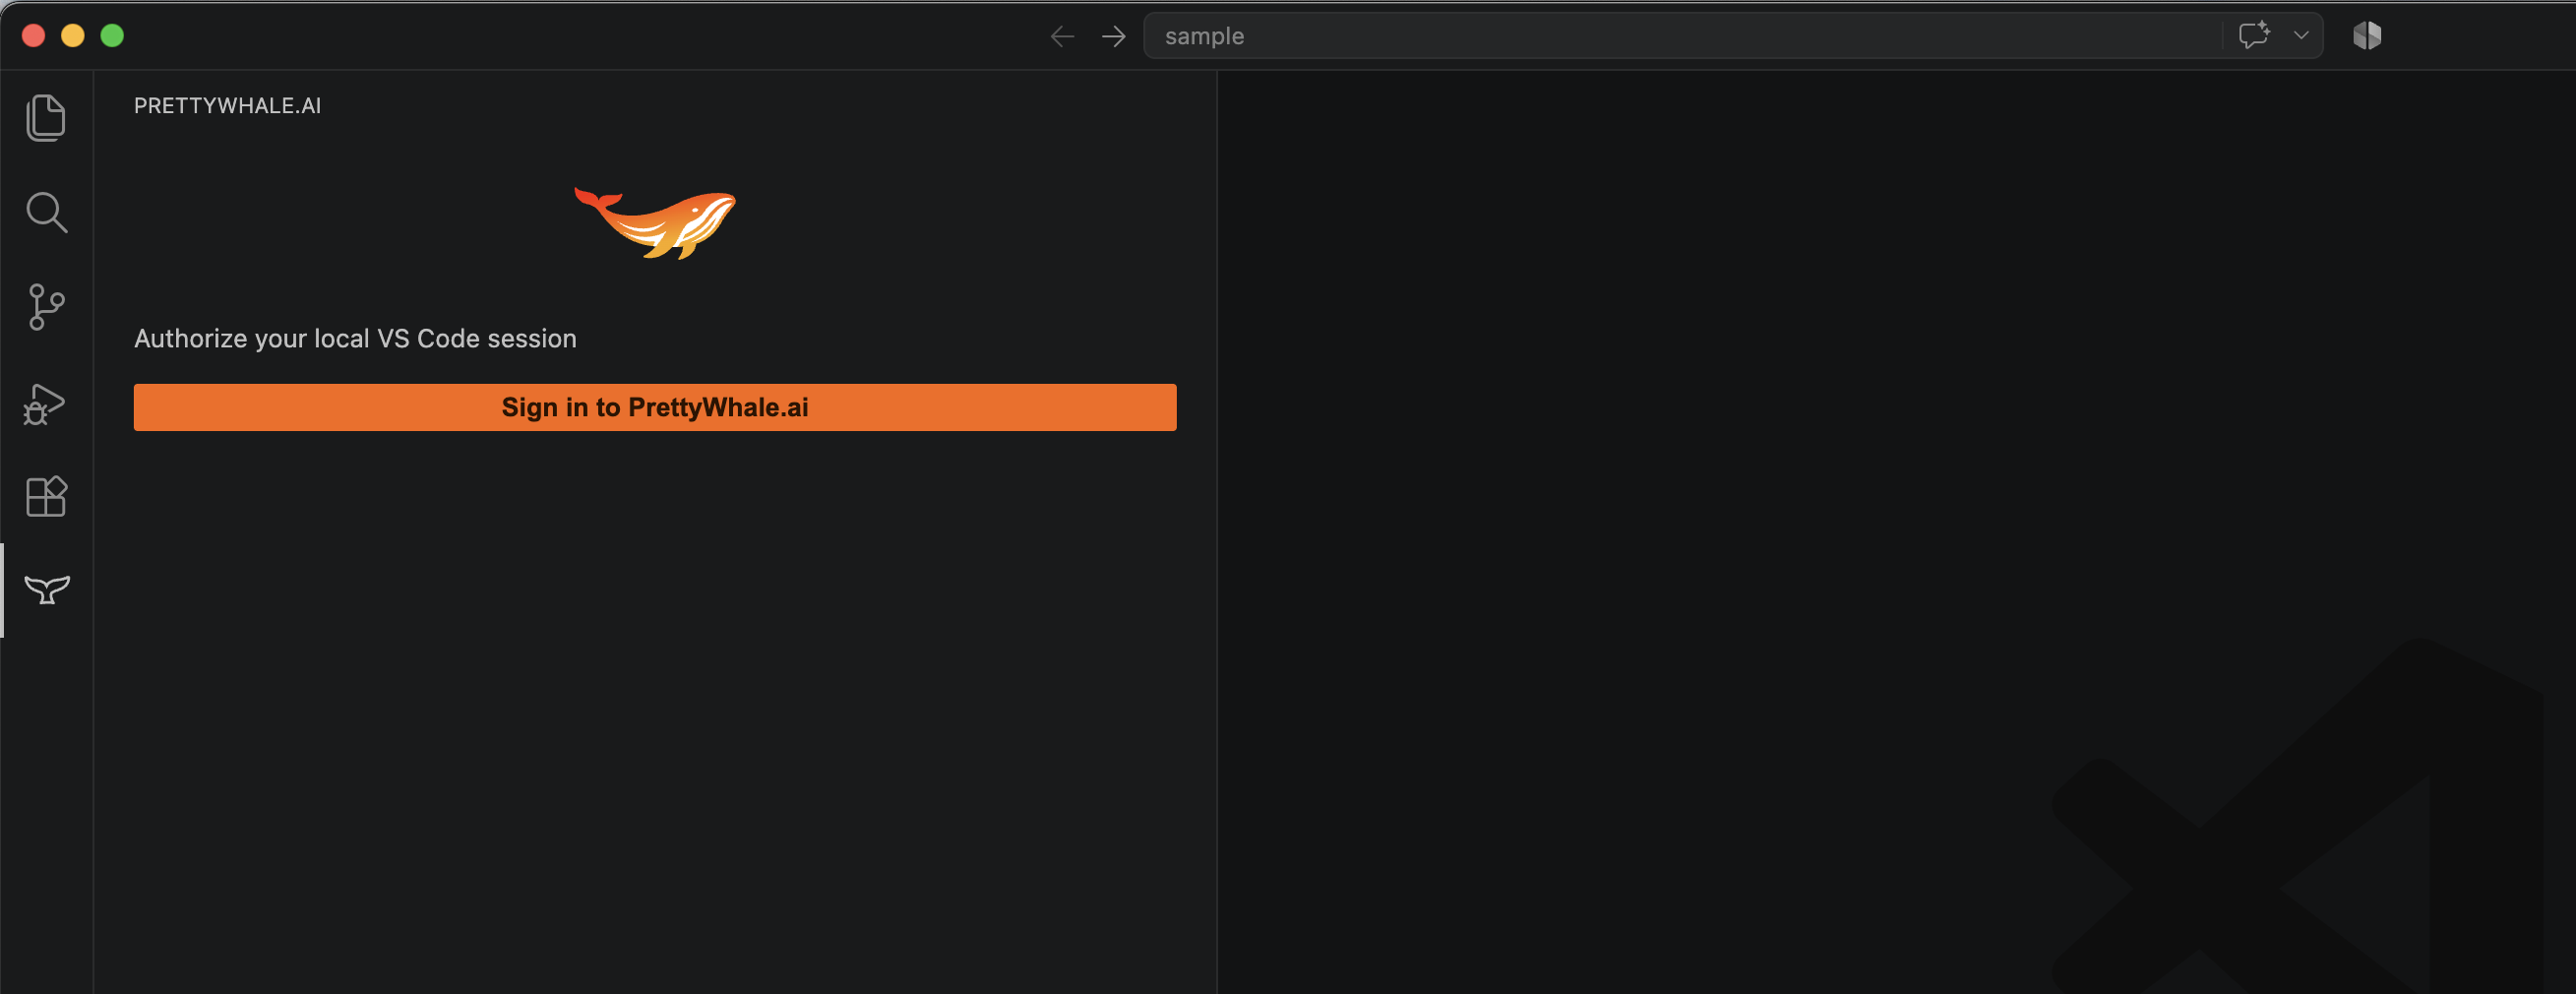Minimize the window with the yellow button
This screenshot has height=994, width=2576.
coord(73,36)
